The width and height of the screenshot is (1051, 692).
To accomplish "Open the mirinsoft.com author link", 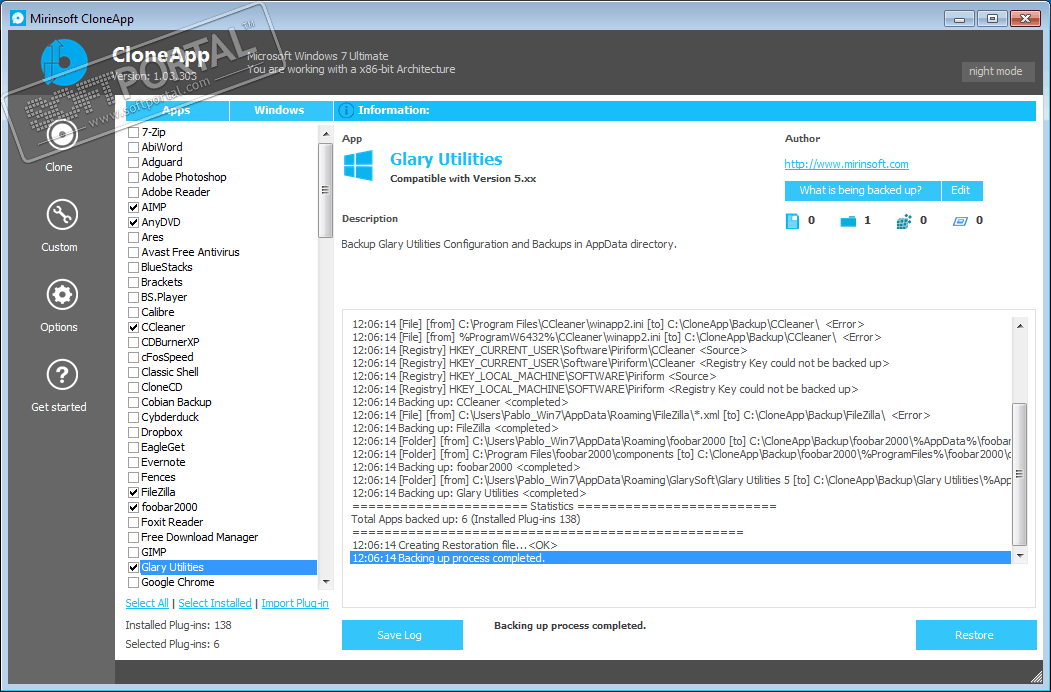I will (847, 164).
